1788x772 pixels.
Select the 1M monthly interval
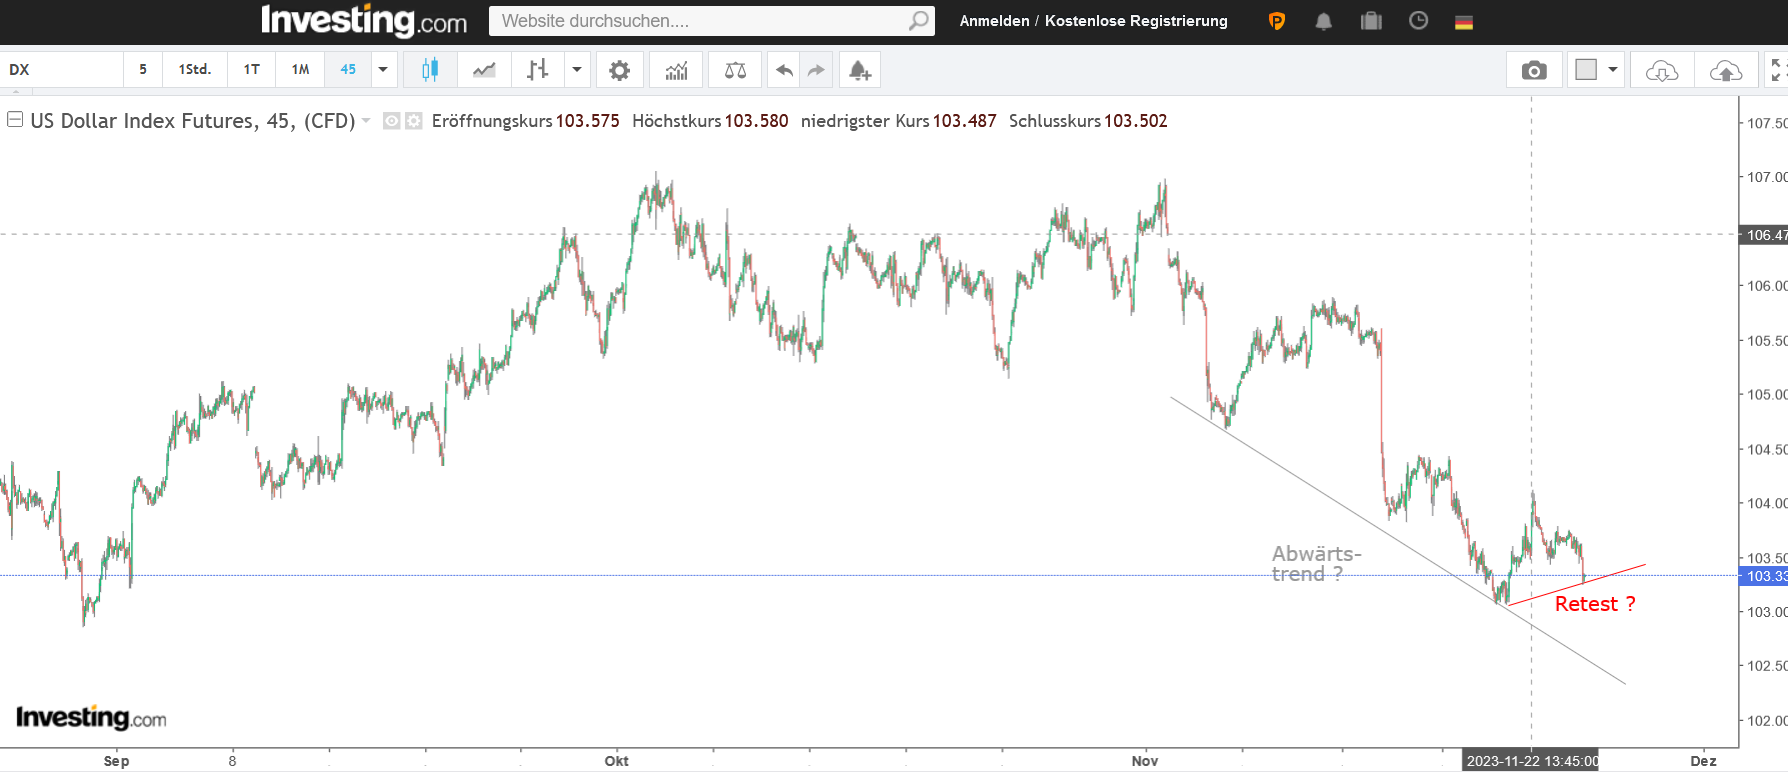click(x=301, y=70)
